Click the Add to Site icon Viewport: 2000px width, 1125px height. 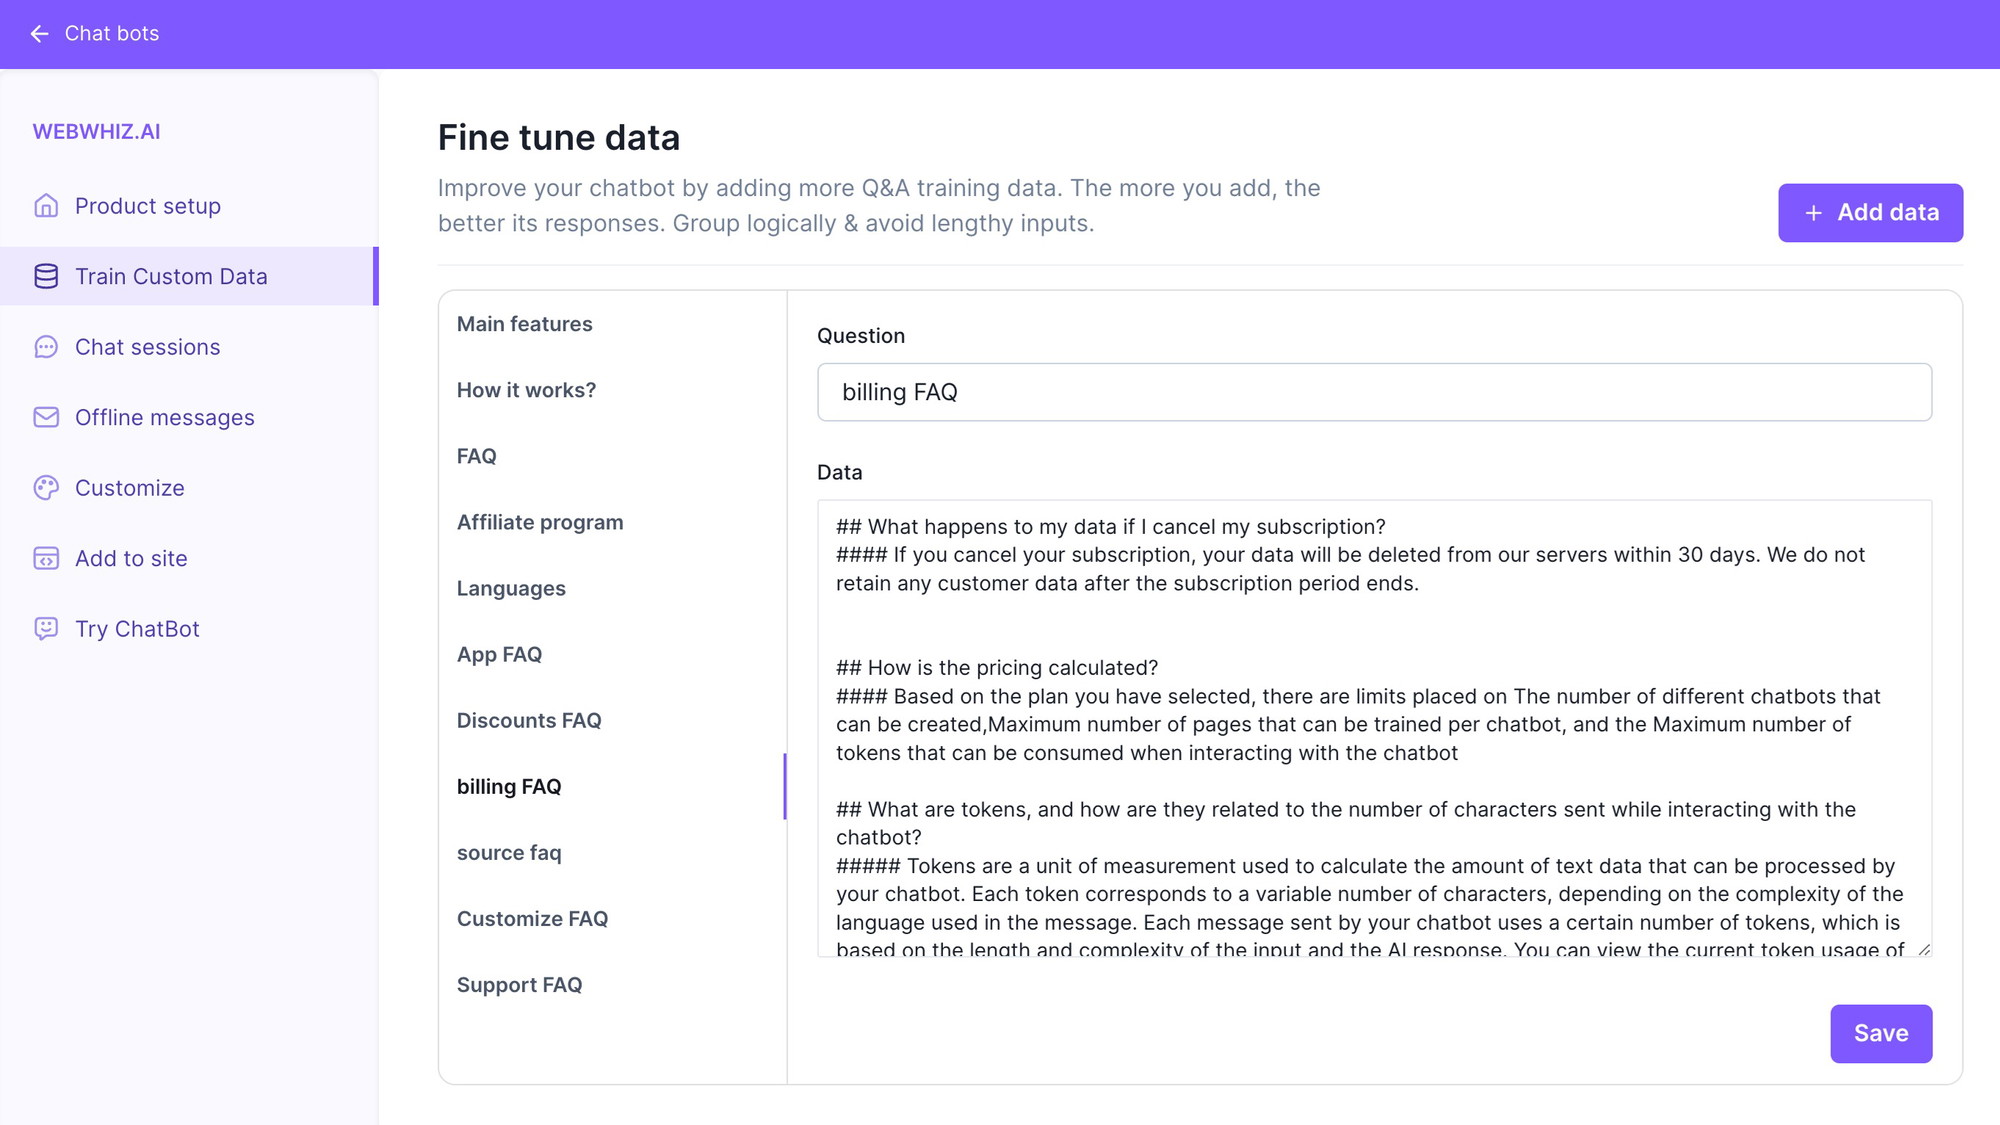click(44, 558)
